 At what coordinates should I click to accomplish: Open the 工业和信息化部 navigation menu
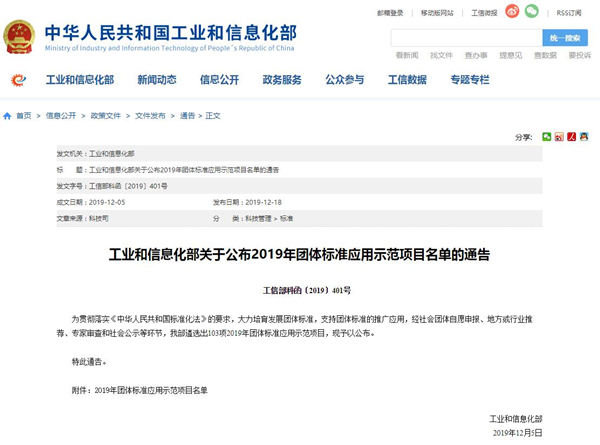coord(79,80)
